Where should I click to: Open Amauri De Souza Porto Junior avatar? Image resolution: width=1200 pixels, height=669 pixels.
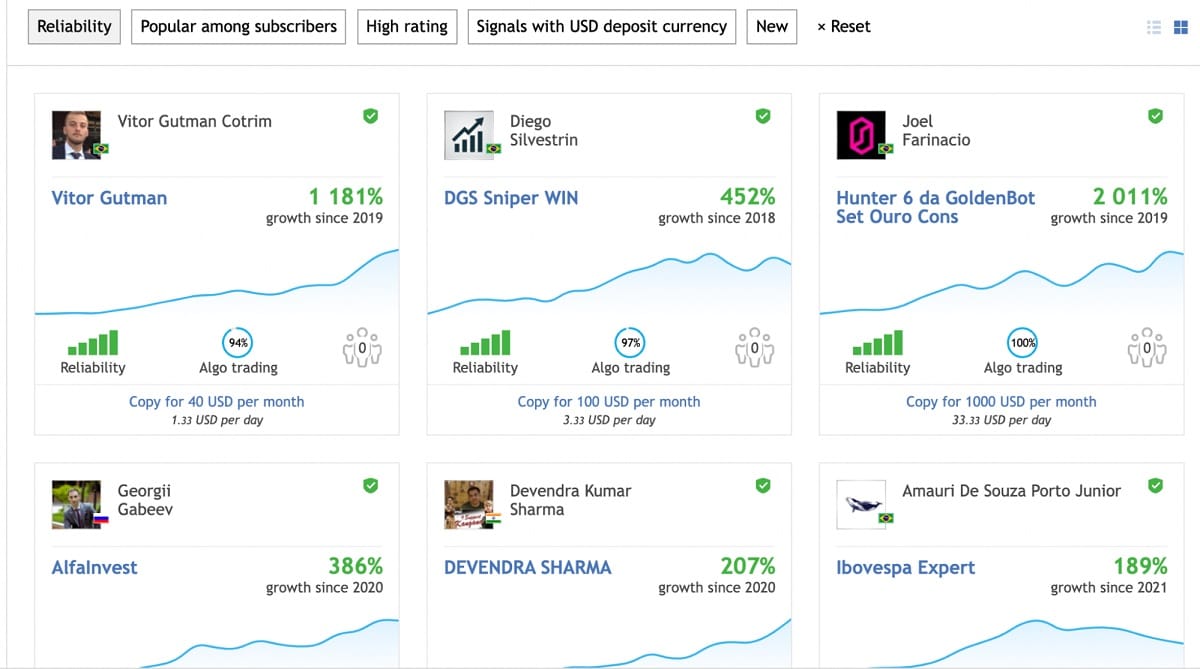861,505
